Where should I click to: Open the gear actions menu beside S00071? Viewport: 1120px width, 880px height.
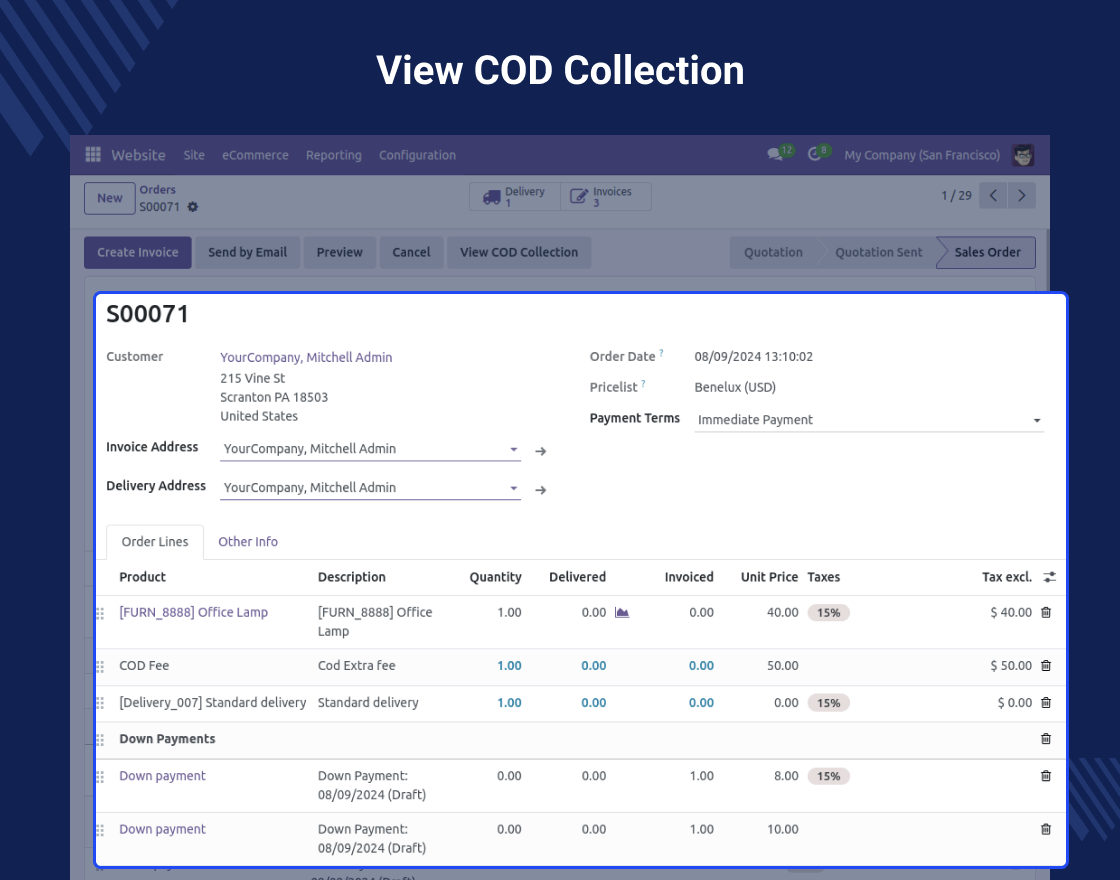point(193,206)
